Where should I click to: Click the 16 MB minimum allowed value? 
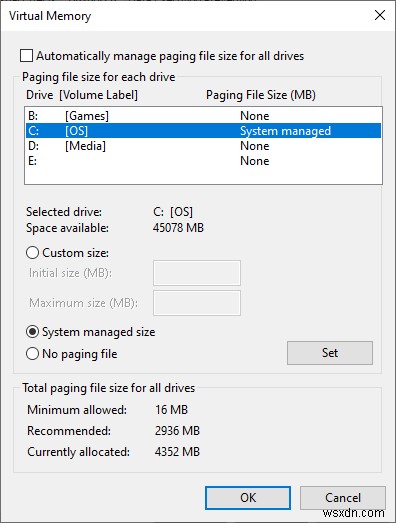click(171, 410)
